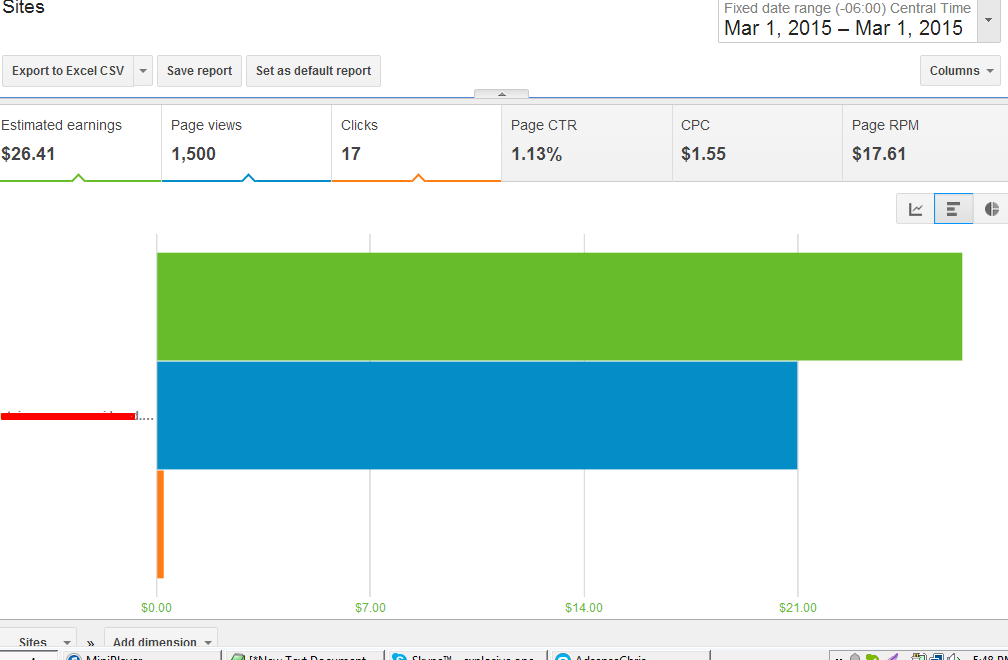Viewport: 1008px width, 660px height.
Task: Open the Export options dropdown arrow
Action: click(x=143, y=71)
